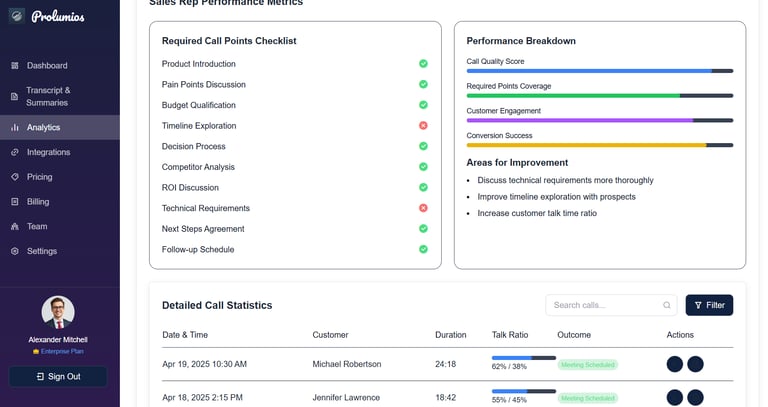Click the Settings gear icon
The image size is (768, 407).
(x=15, y=251)
